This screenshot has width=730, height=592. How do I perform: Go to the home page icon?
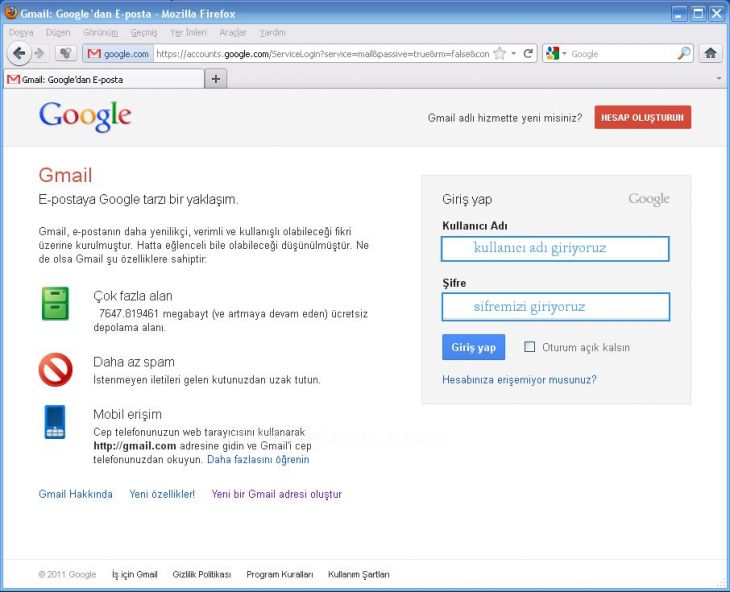coord(710,54)
